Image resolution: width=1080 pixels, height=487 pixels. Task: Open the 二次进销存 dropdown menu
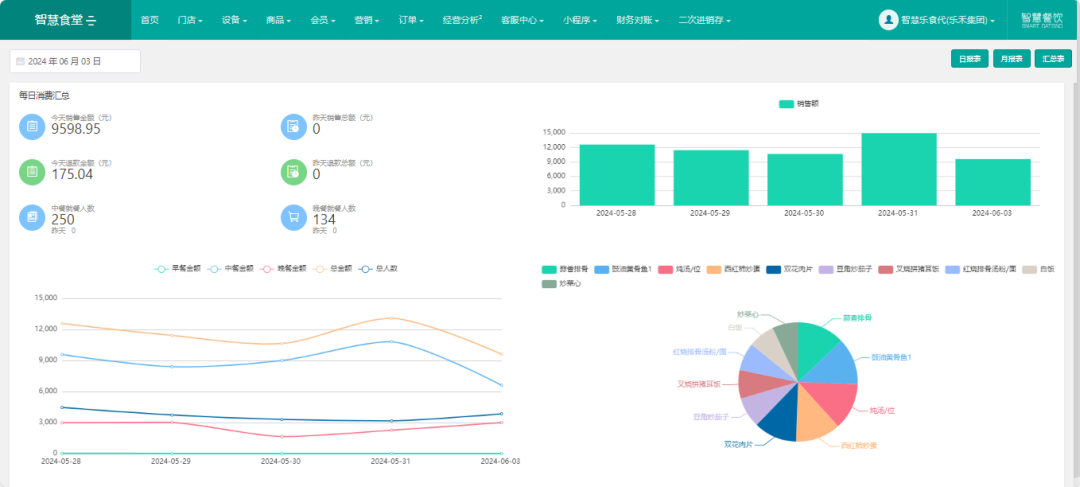pyautogui.click(x=704, y=20)
